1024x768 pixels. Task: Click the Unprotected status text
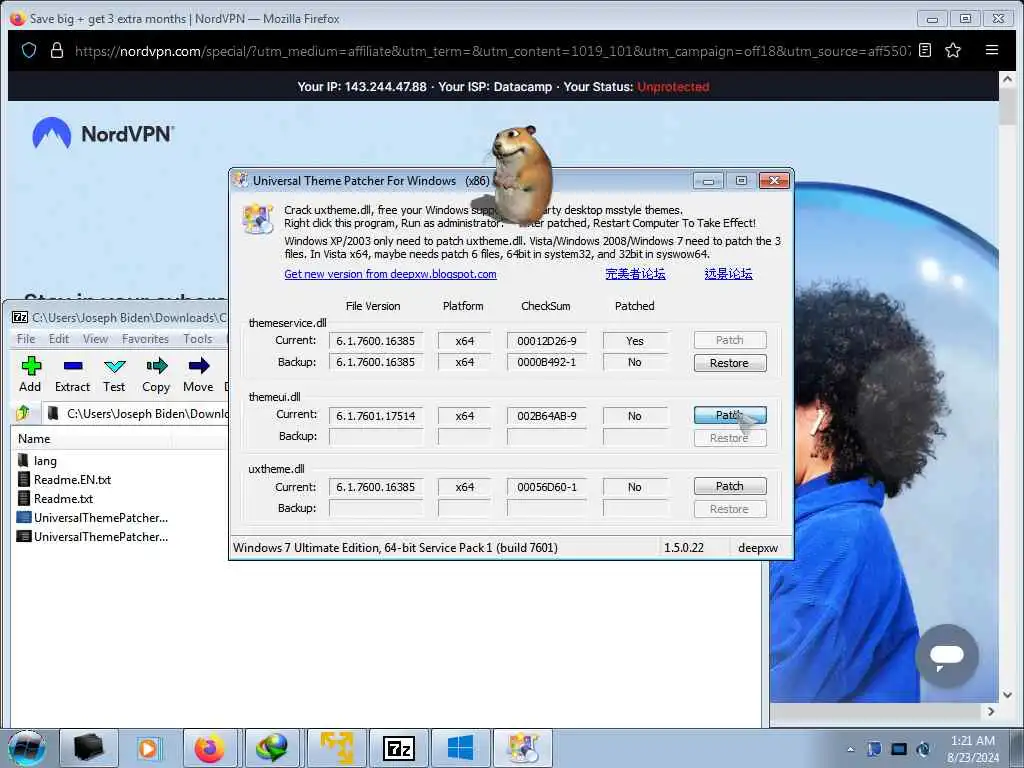(x=673, y=87)
